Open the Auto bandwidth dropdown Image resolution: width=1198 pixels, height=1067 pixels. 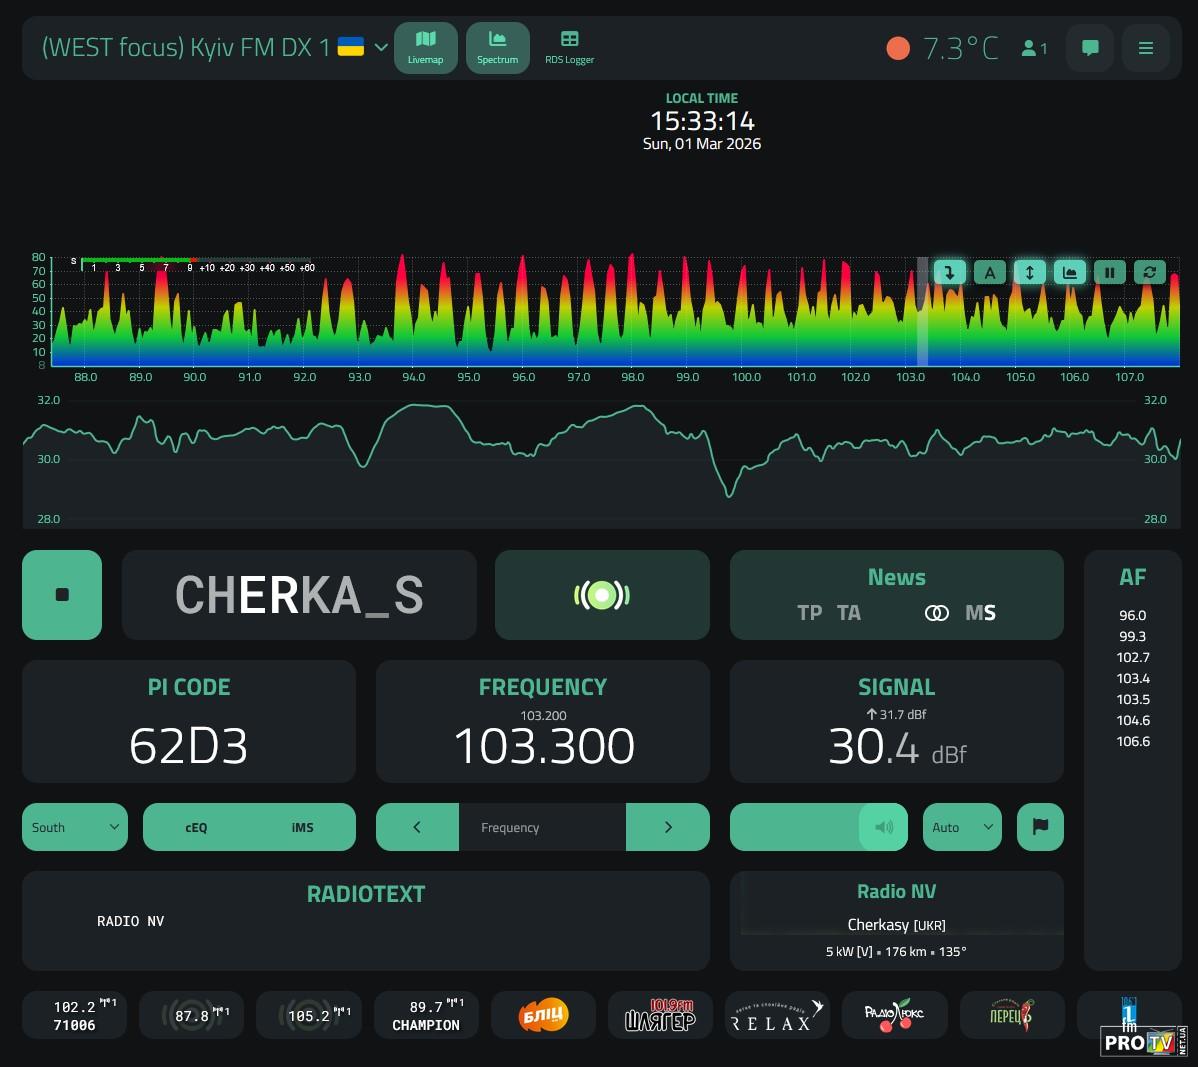[x=961, y=827]
